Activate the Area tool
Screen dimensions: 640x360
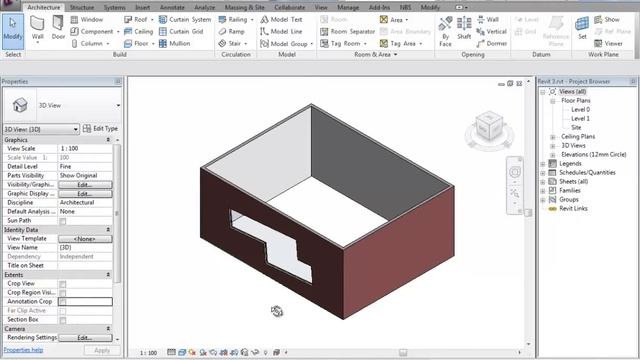(391, 19)
